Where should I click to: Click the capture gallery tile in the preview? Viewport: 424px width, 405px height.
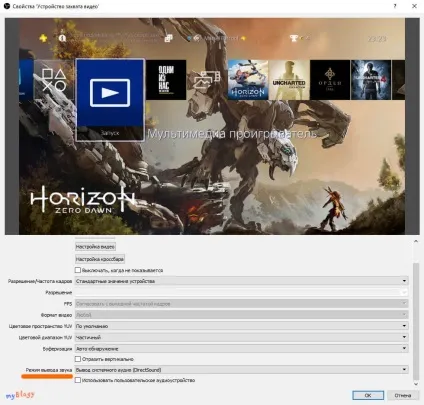coord(207,80)
